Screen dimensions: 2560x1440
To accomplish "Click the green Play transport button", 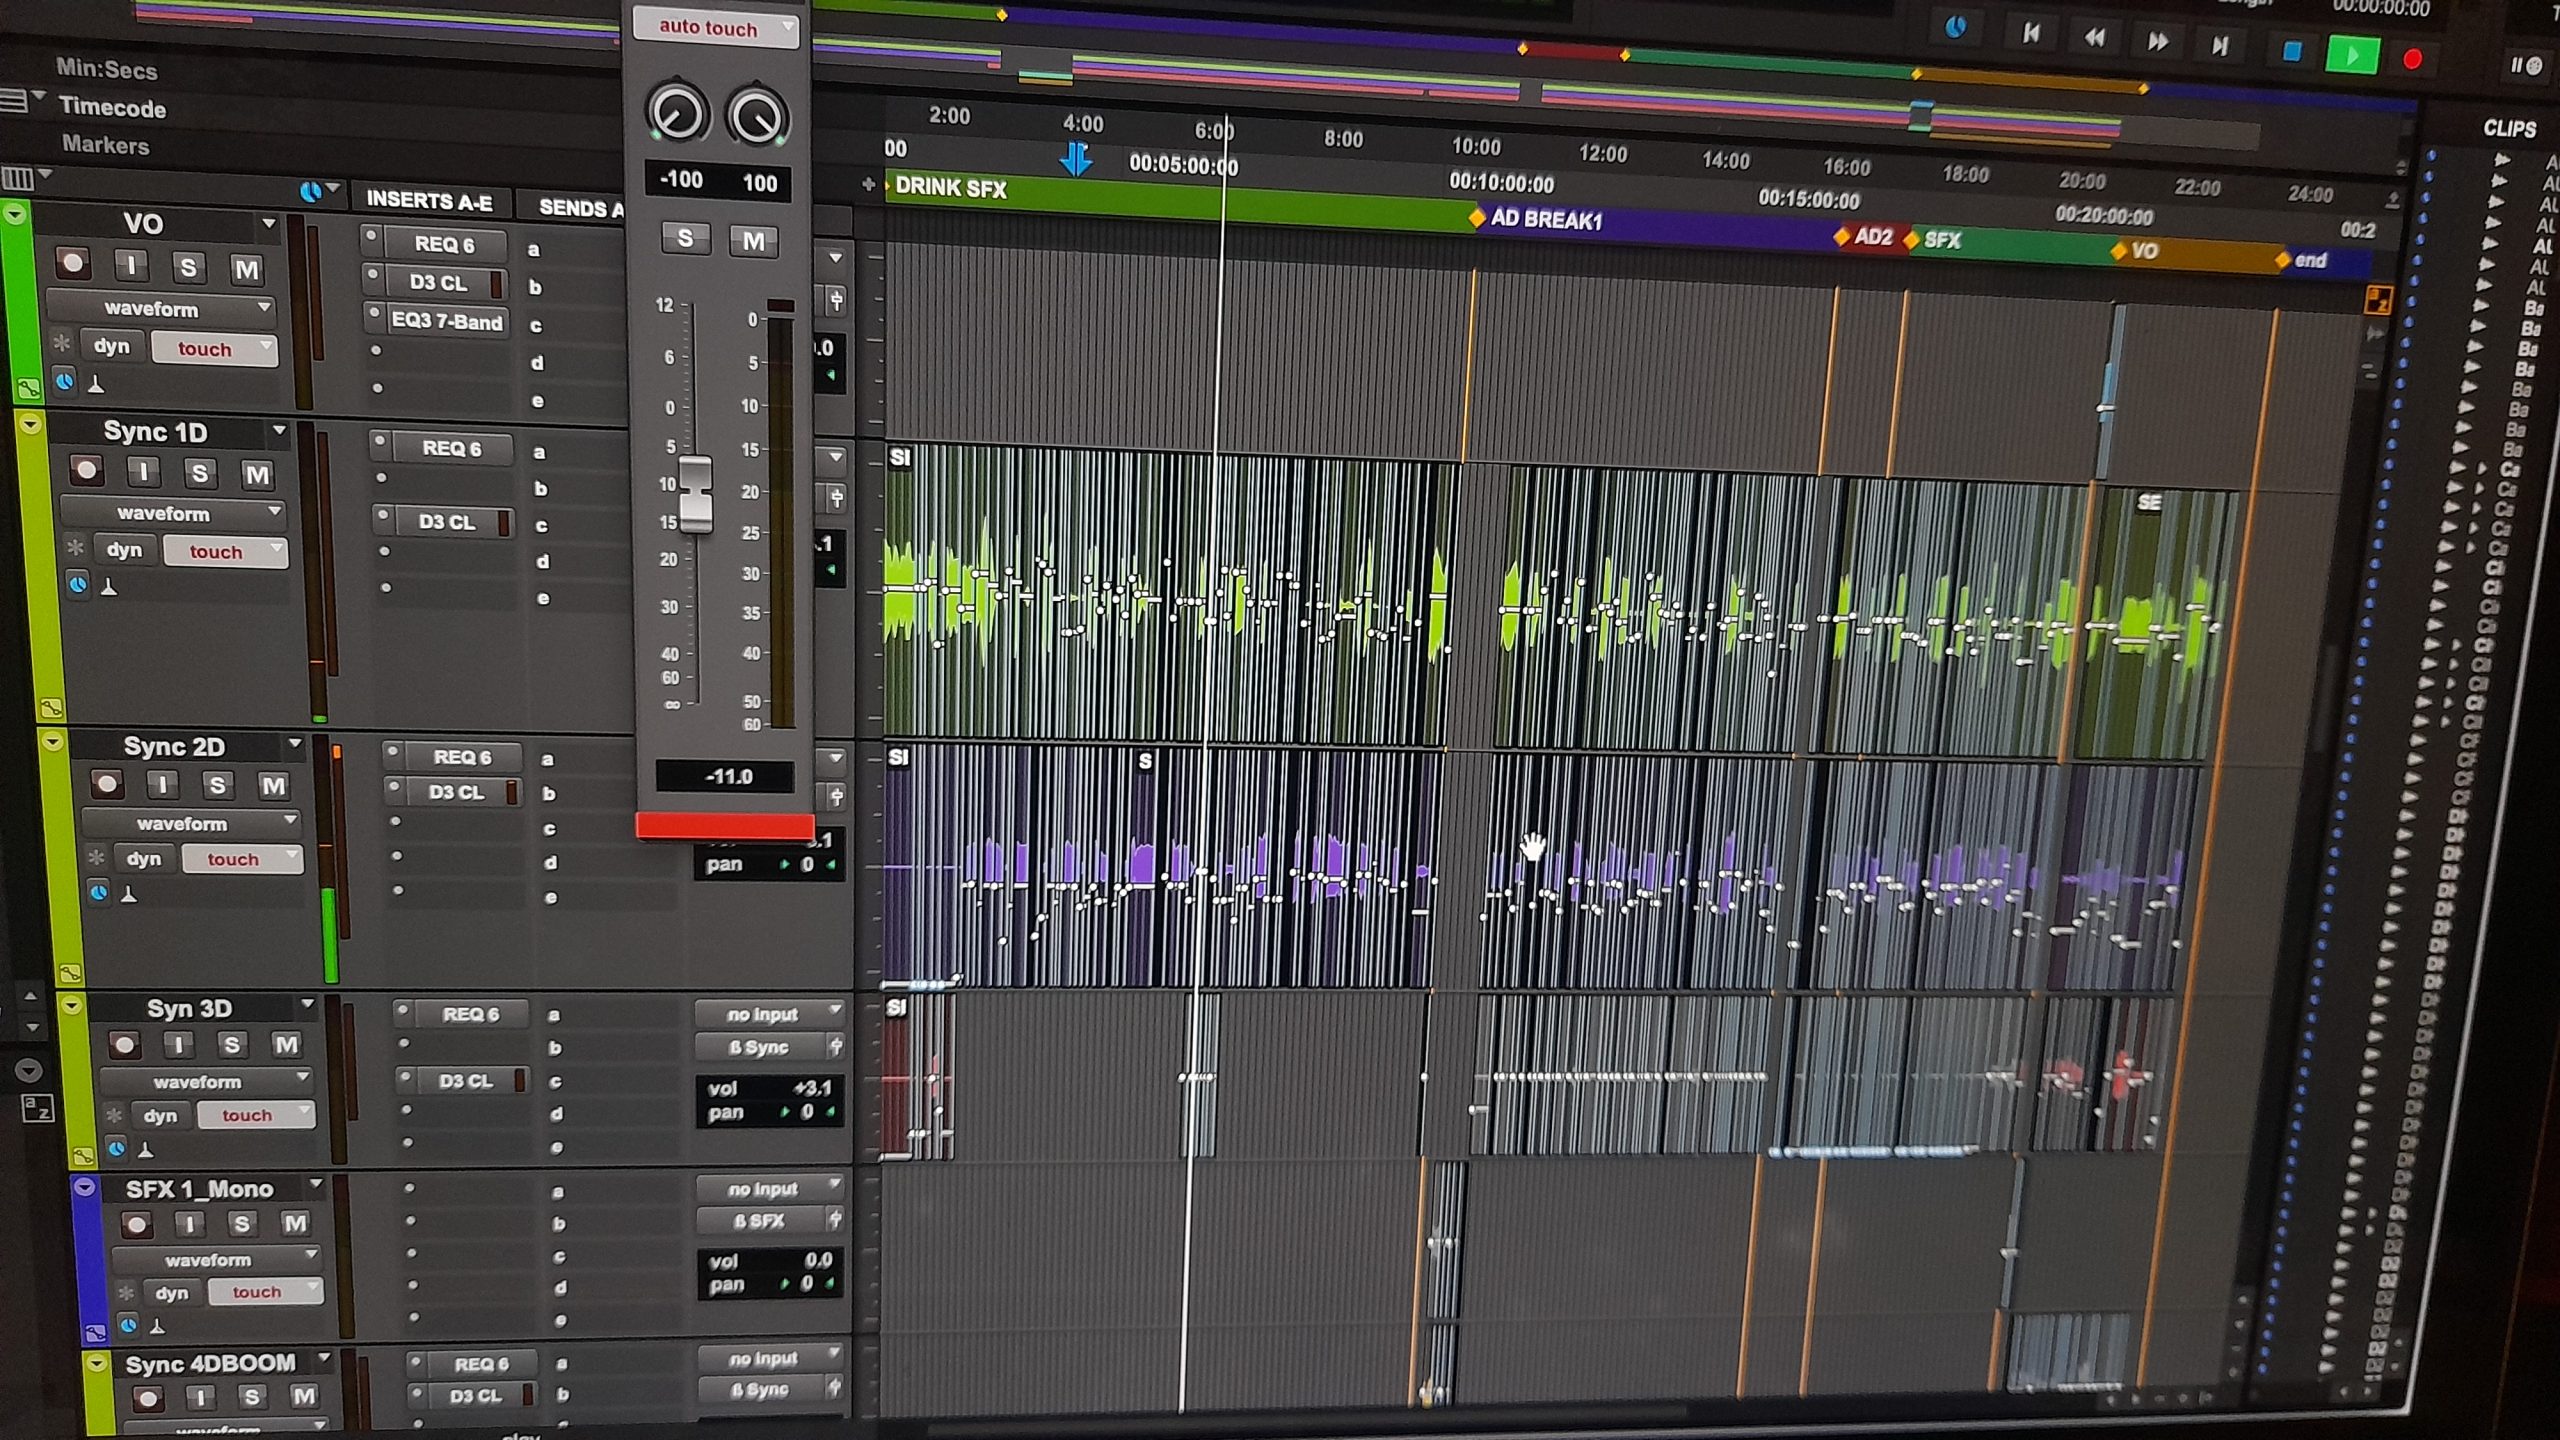I will tap(2351, 54).
